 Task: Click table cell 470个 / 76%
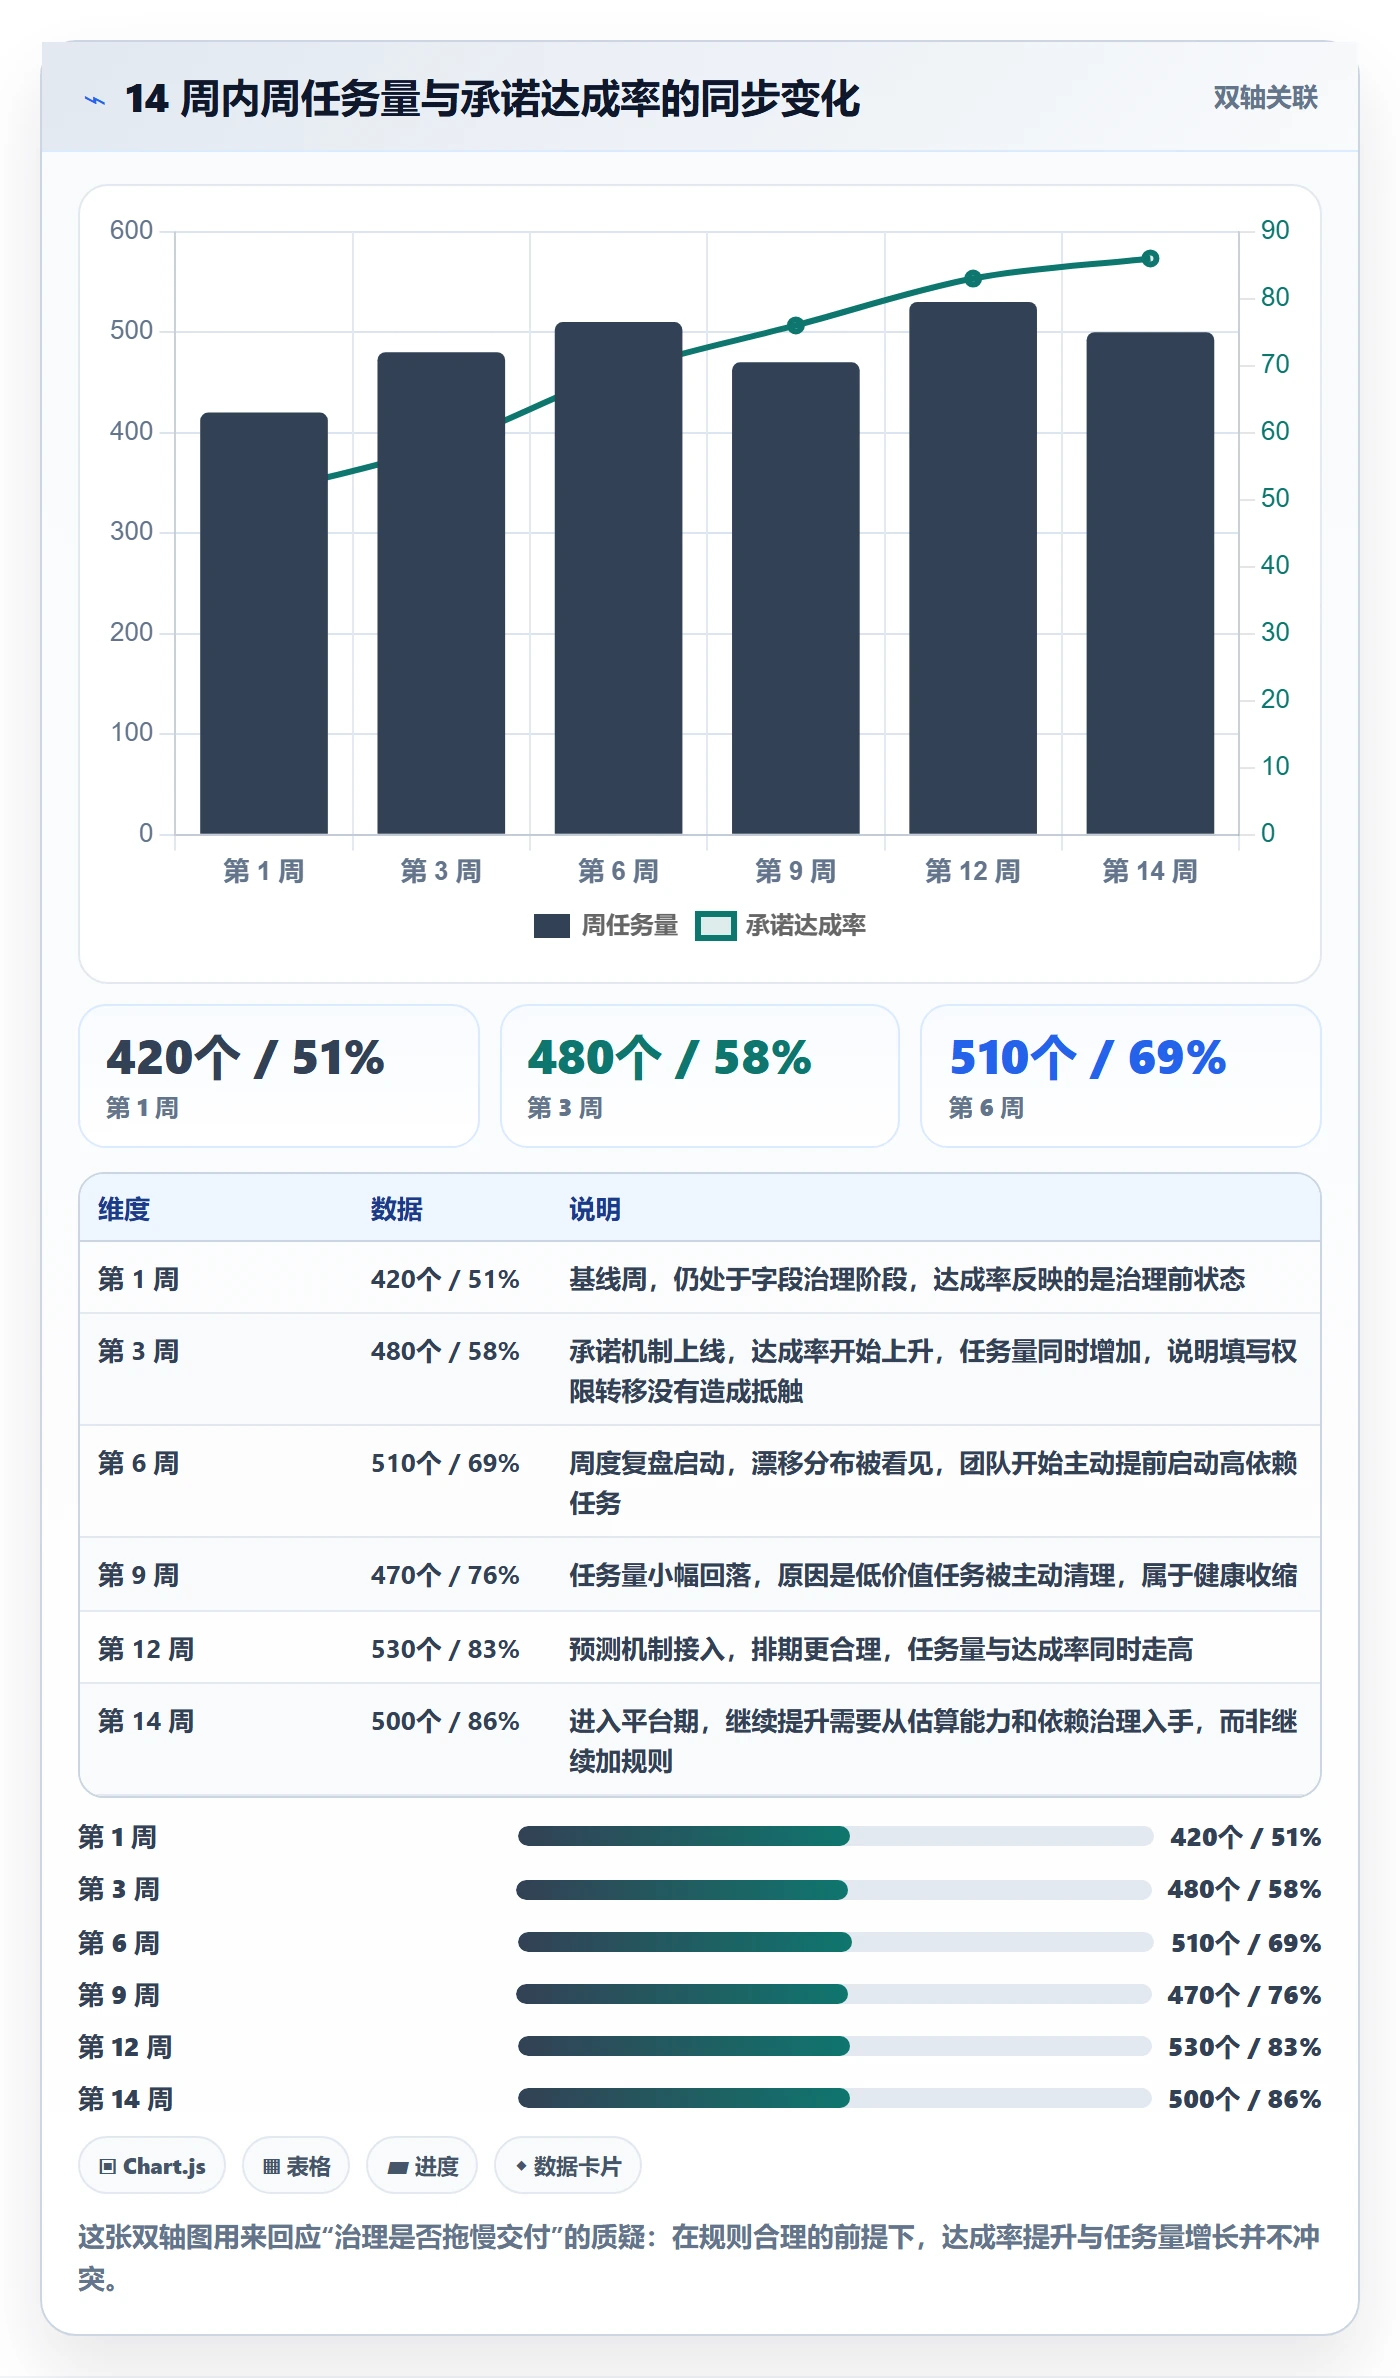(445, 1575)
